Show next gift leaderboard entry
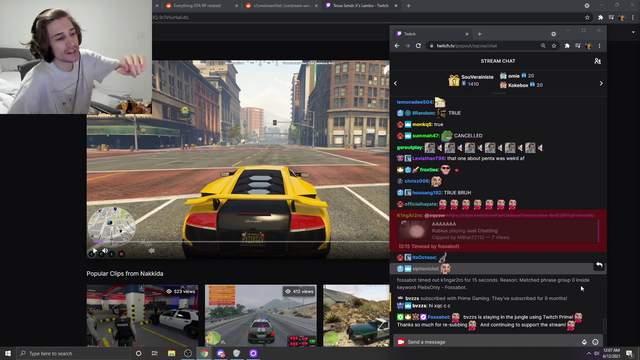 (601, 83)
